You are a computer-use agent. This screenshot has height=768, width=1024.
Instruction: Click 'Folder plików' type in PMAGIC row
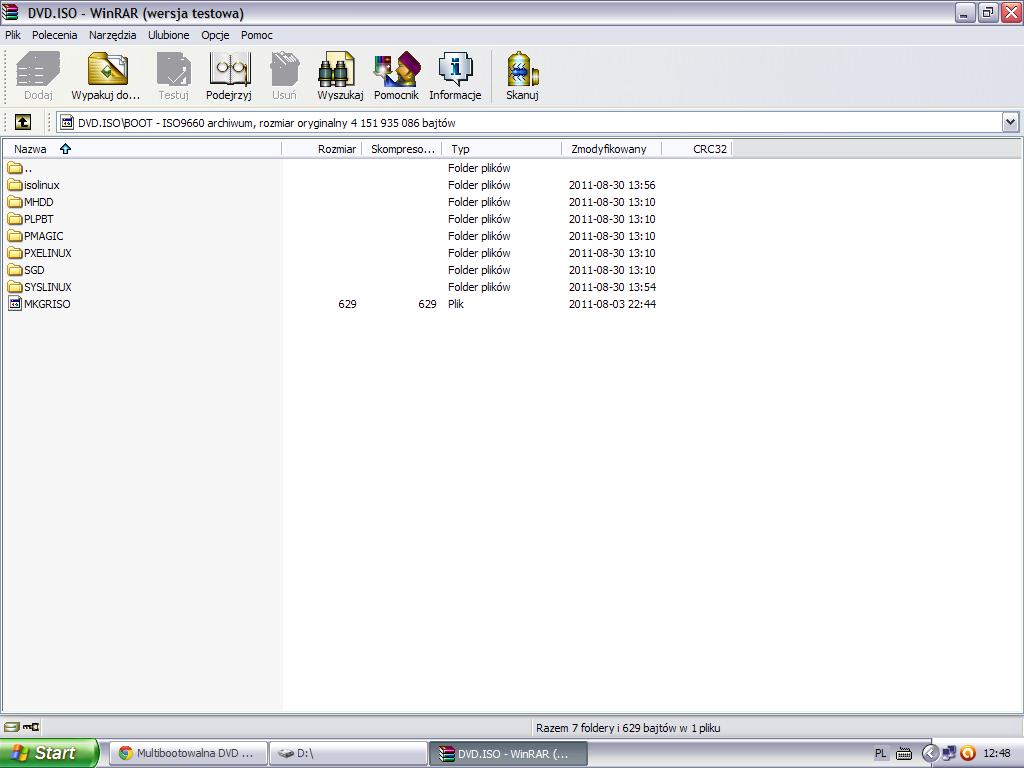(479, 236)
